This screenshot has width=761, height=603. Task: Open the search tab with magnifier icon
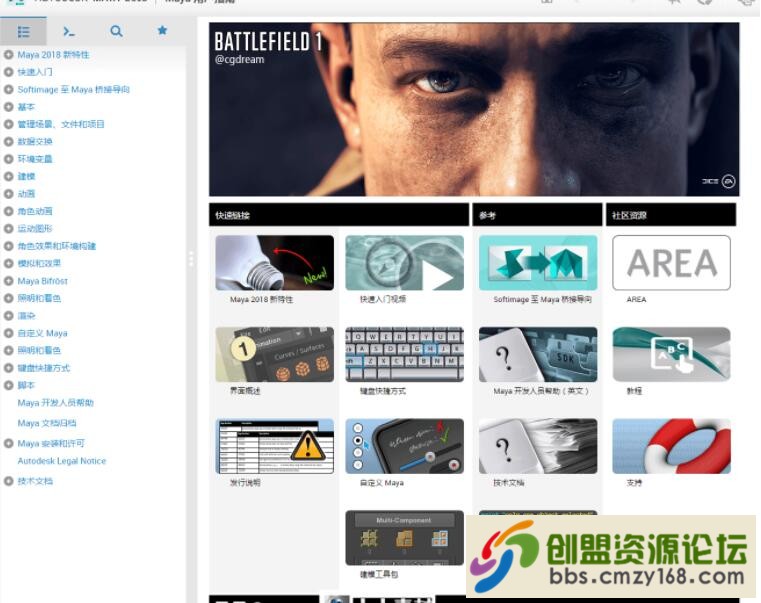(116, 32)
